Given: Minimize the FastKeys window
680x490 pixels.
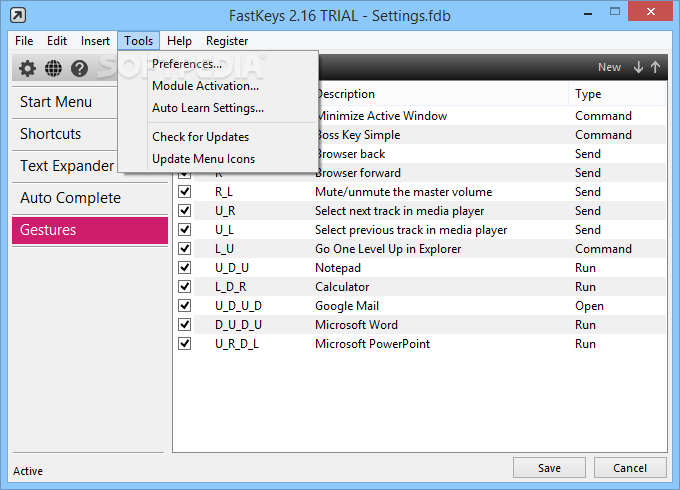Looking at the screenshot, I should [588, 14].
